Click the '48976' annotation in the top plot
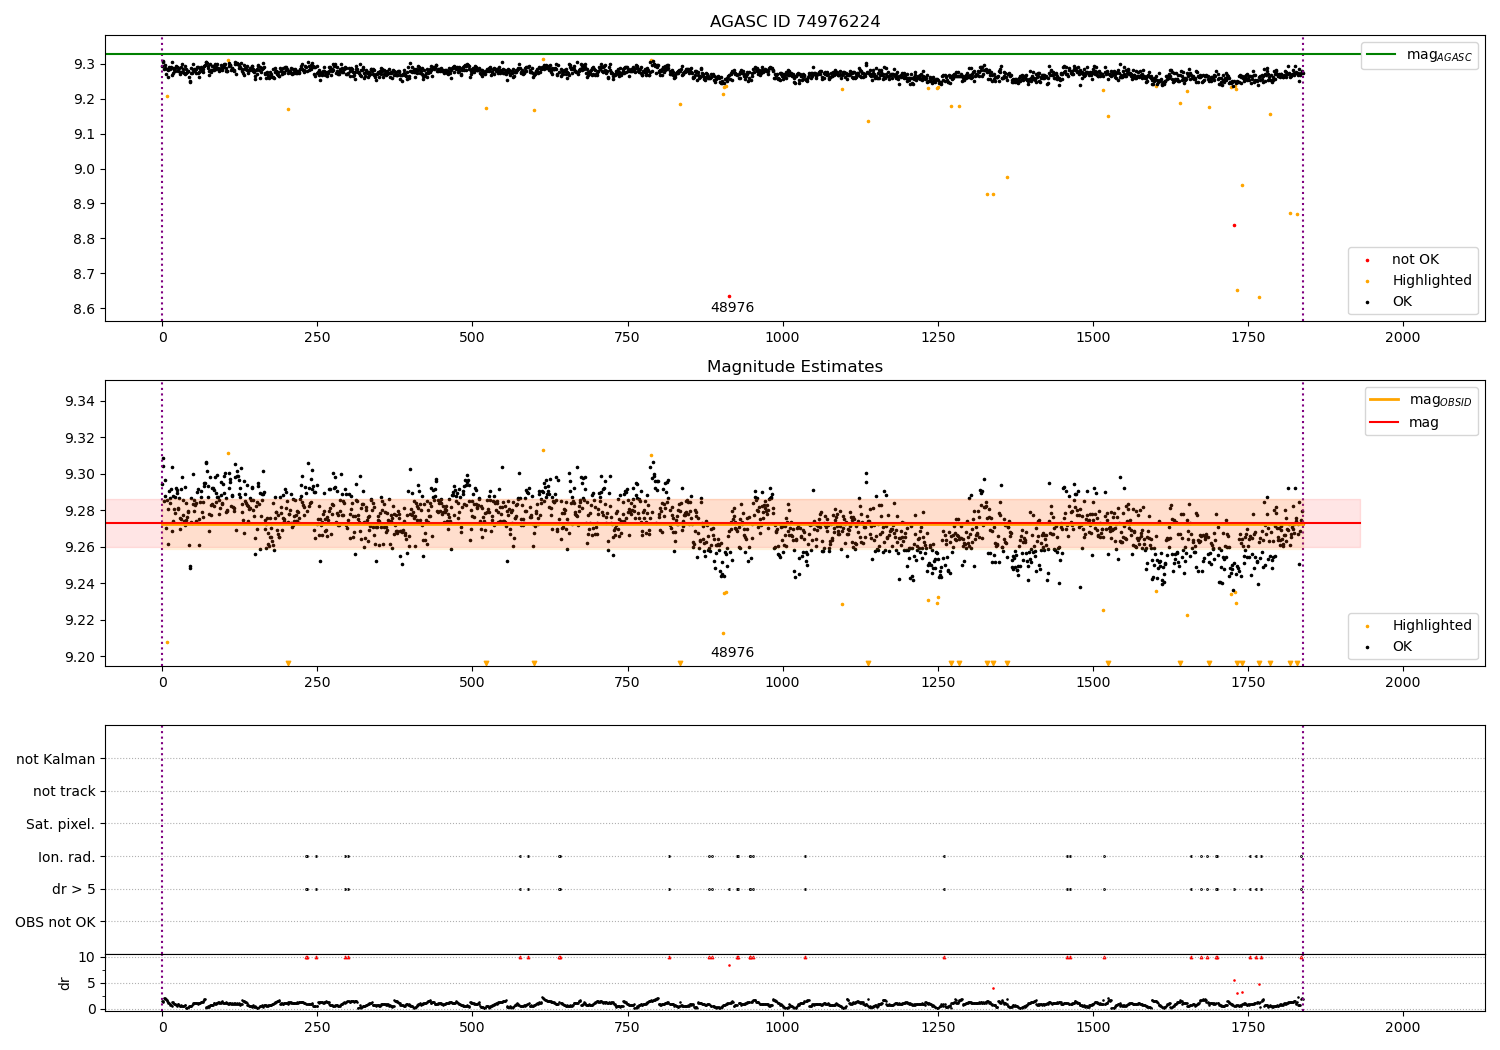 click(x=732, y=308)
